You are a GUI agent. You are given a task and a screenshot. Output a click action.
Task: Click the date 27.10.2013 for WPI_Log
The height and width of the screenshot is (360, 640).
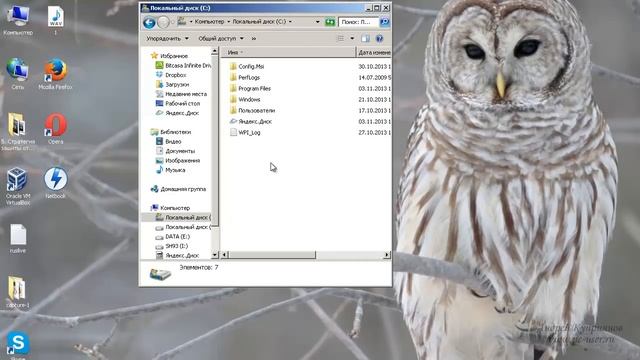[x=374, y=132]
